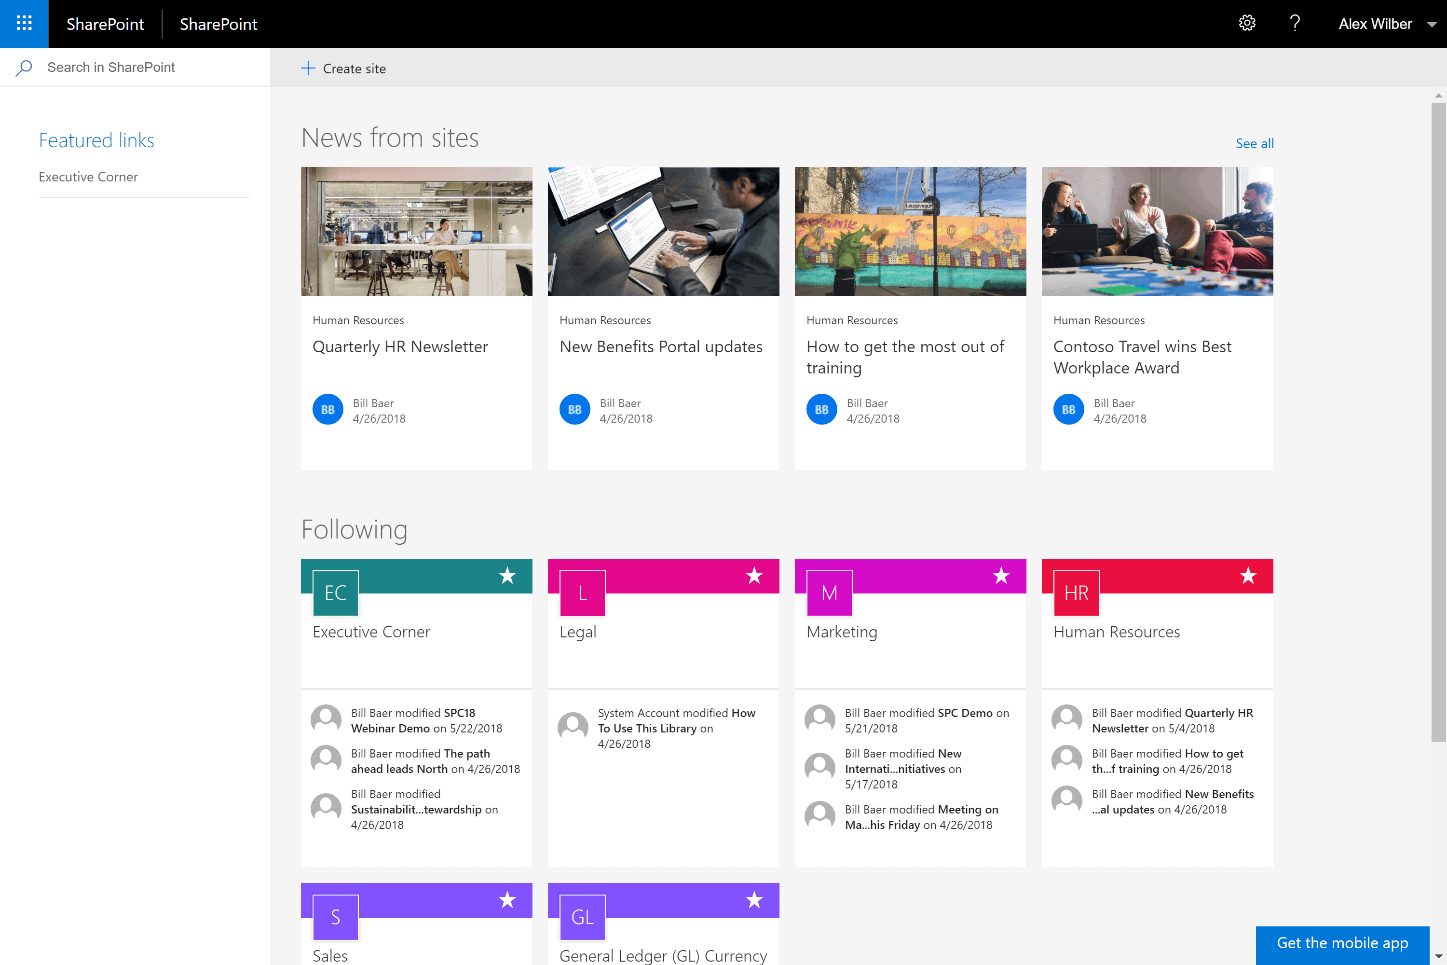Open the Get the mobile app button
The height and width of the screenshot is (965, 1447).
pos(1342,943)
